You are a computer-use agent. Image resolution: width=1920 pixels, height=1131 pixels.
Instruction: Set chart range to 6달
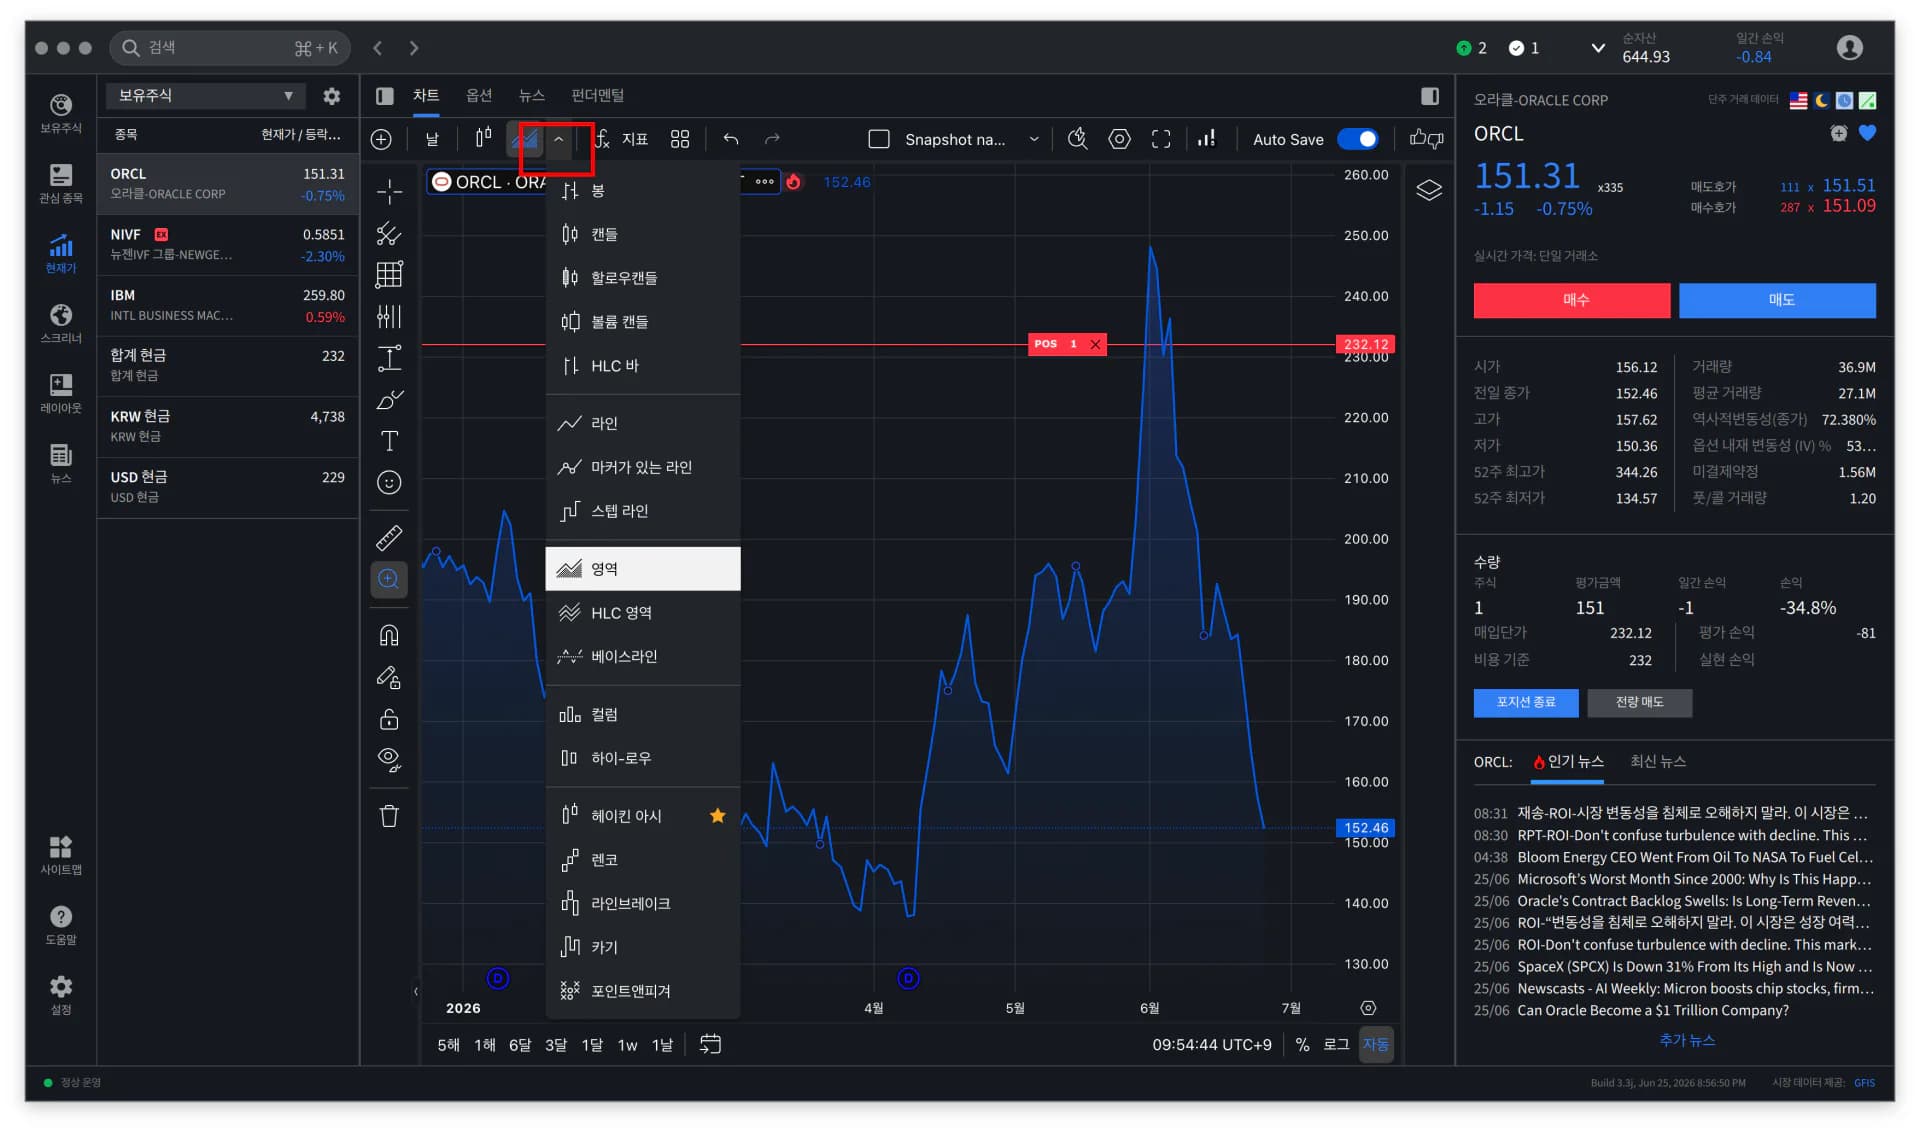[x=520, y=1044]
